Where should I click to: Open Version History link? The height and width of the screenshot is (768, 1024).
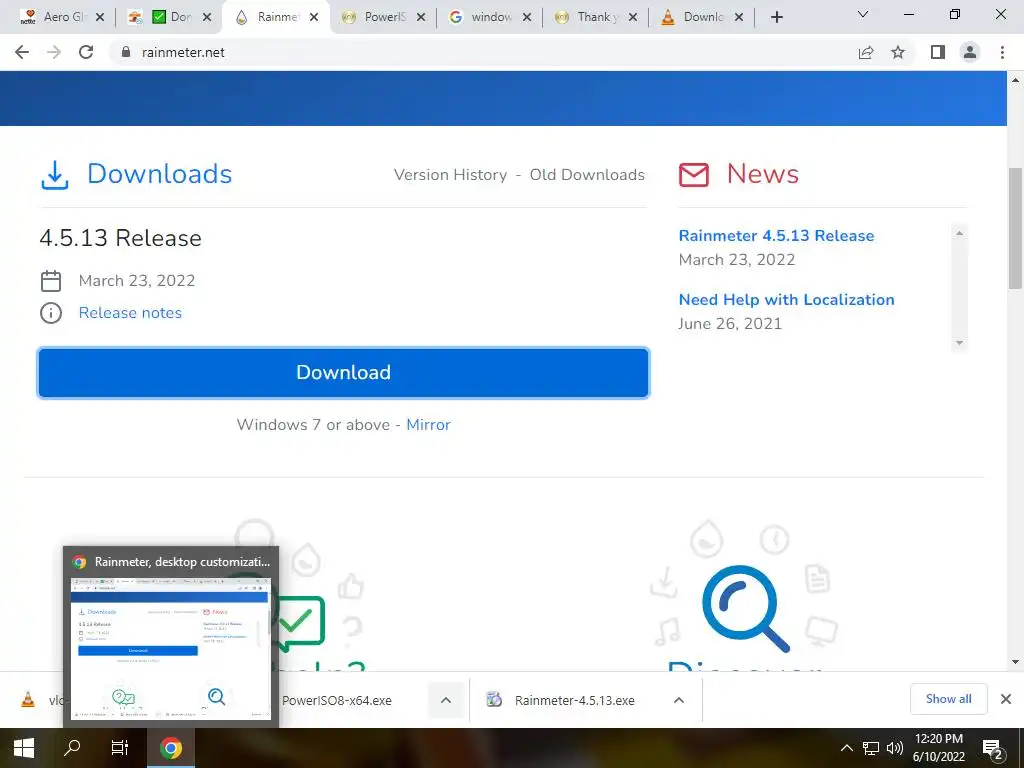(x=450, y=174)
